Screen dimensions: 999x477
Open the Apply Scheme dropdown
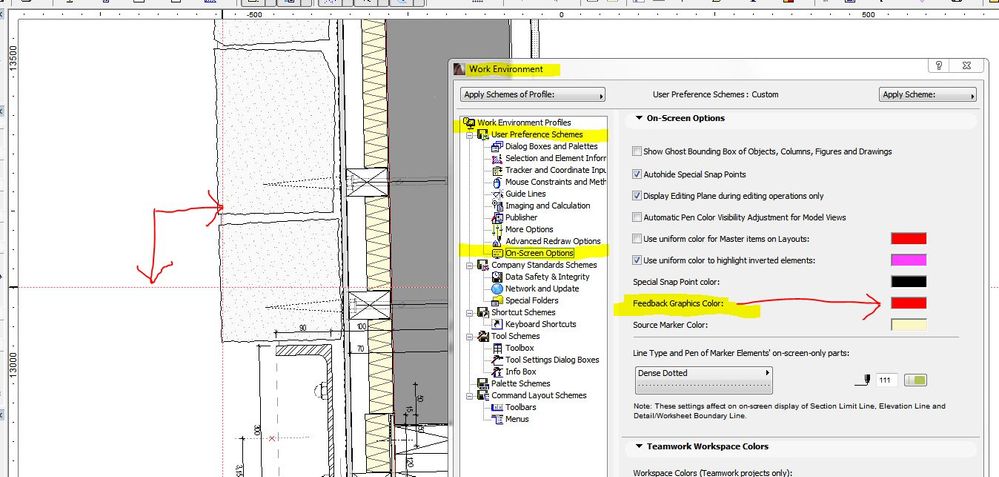click(928, 95)
